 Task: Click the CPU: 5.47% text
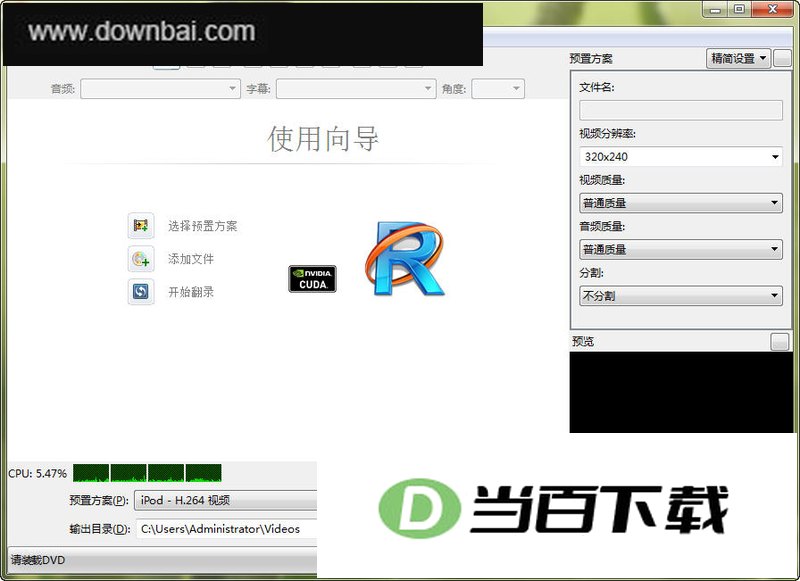coord(37,474)
